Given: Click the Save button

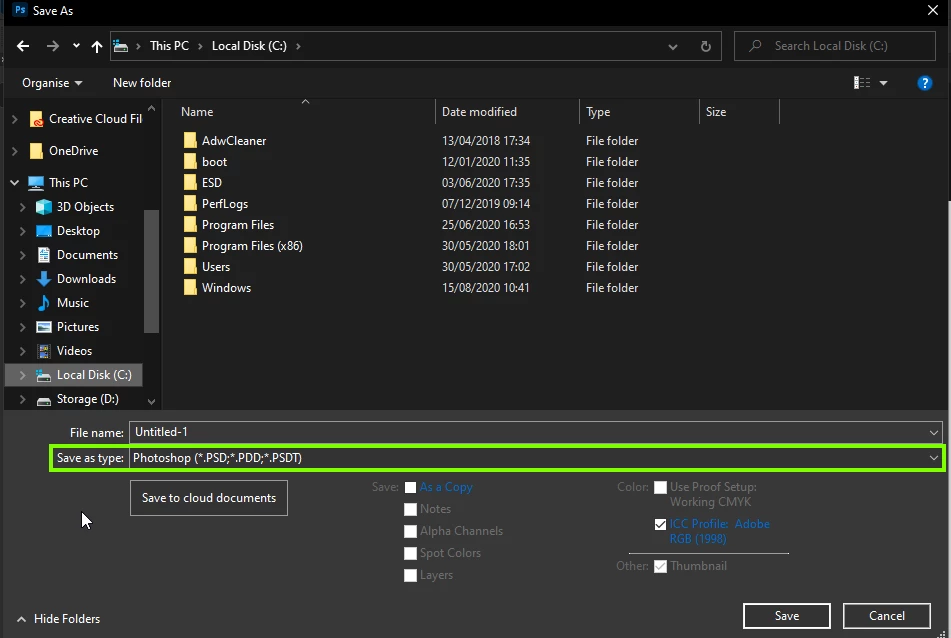Looking at the screenshot, I should 787,616.
